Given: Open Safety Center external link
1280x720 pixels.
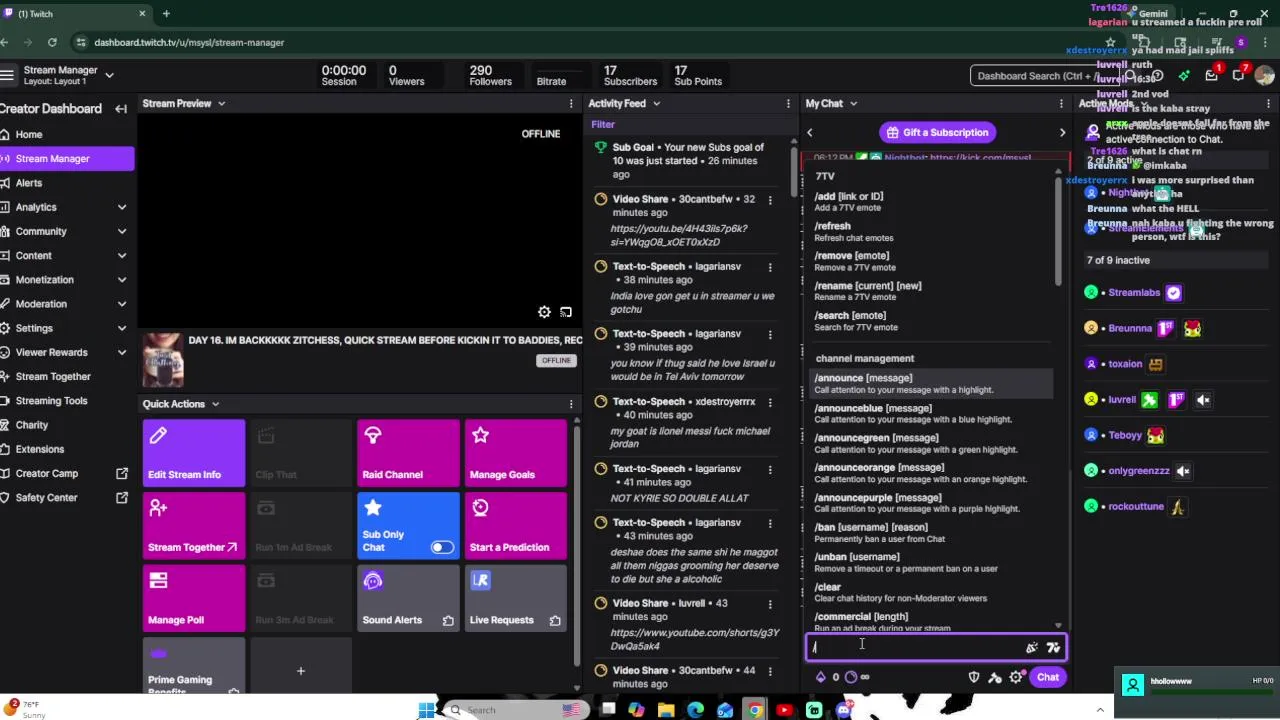Looking at the screenshot, I should (x=66, y=497).
